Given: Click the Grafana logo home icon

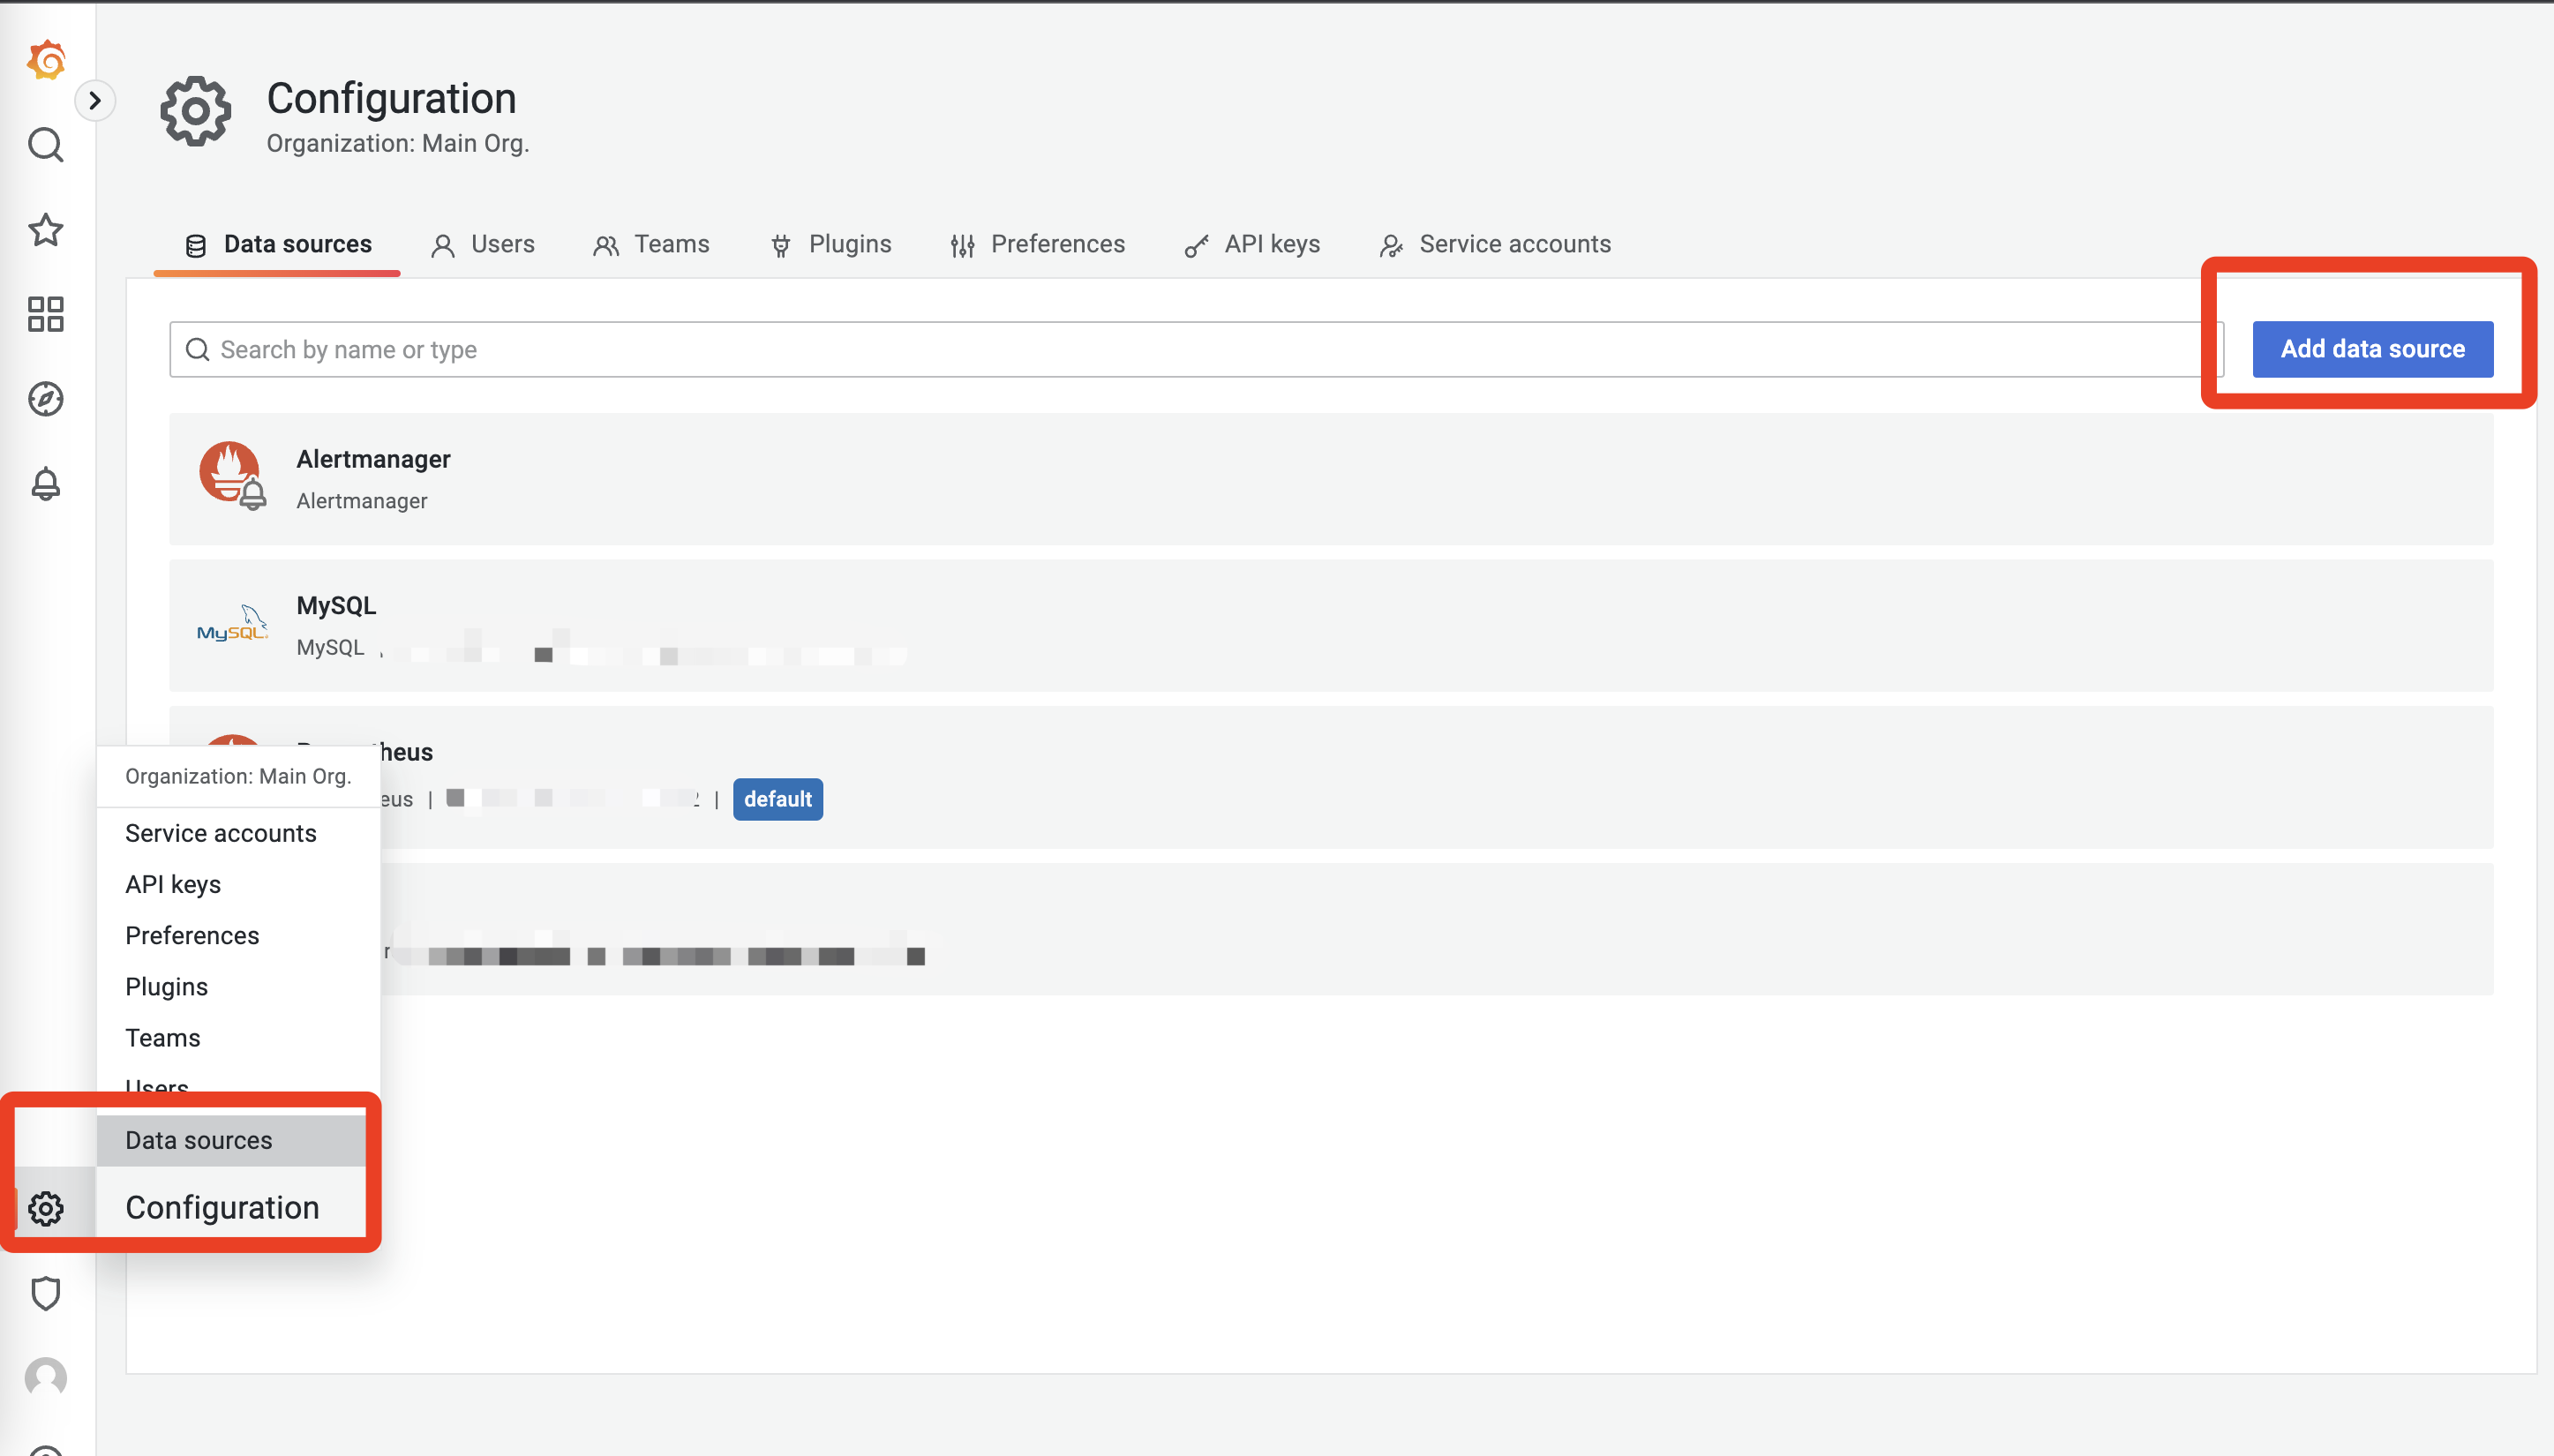Looking at the screenshot, I should pyautogui.click(x=46, y=61).
